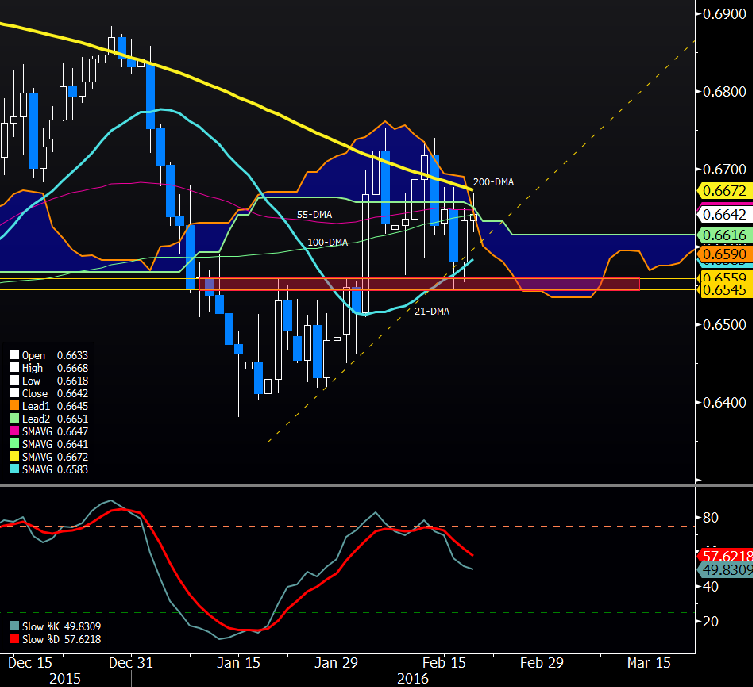Viewport: 753px width, 687px height.
Task: Click the cyan swatch beside SMAVG 0.6583
Action: pyautogui.click(x=14, y=469)
